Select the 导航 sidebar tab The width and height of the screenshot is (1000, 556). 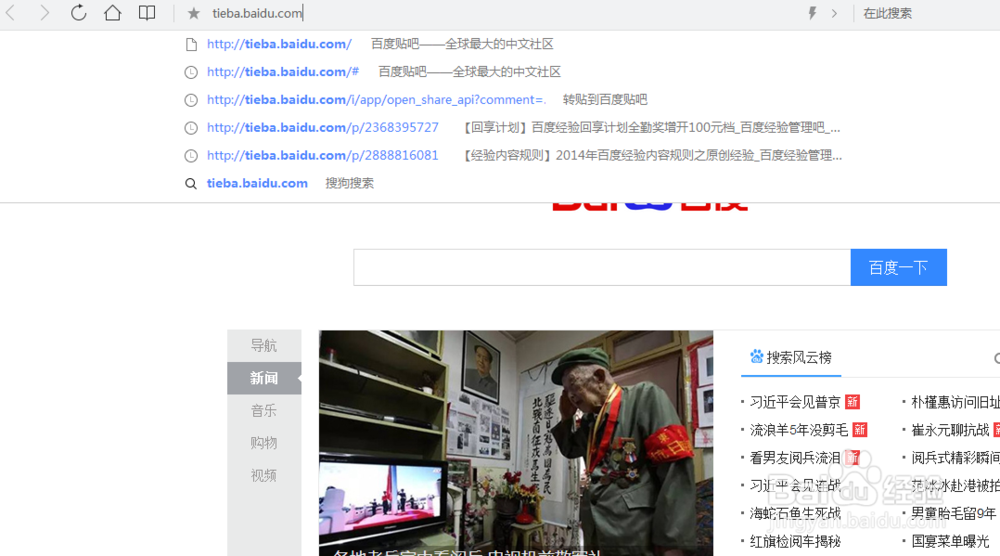(264, 346)
